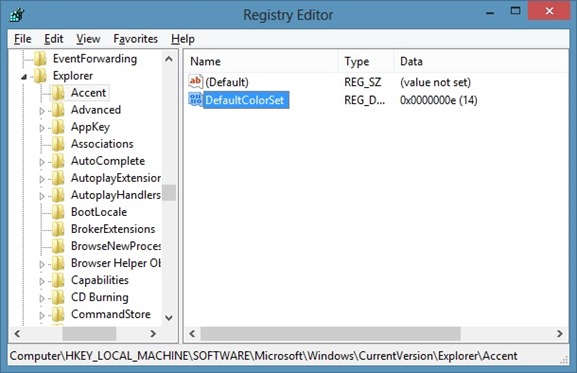Expand the Capabilities key
The width and height of the screenshot is (577, 373).
42,281
